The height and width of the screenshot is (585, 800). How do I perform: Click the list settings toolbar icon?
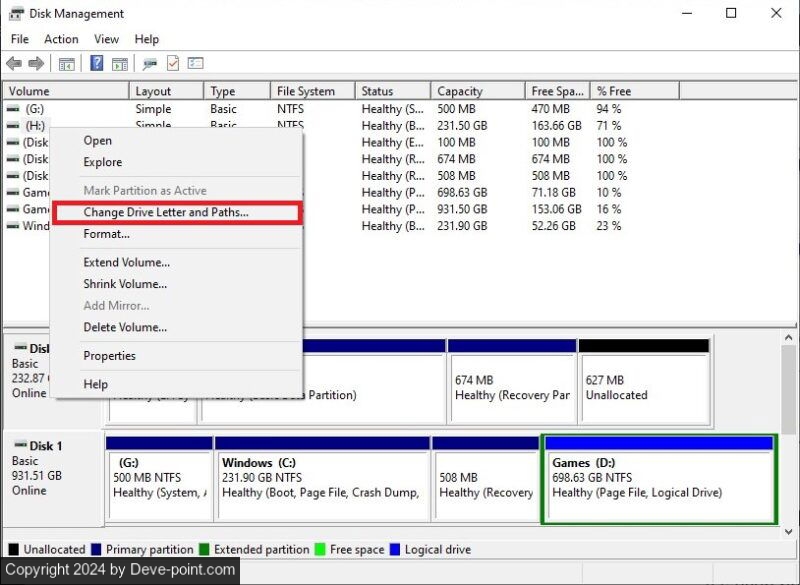pyautogui.click(x=195, y=64)
